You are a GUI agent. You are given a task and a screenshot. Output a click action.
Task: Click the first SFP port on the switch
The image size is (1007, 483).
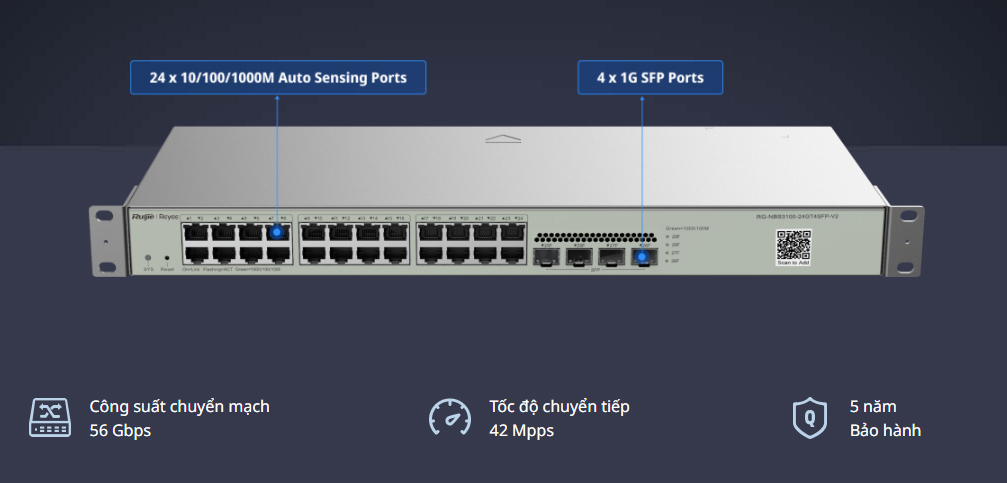pos(547,257)
